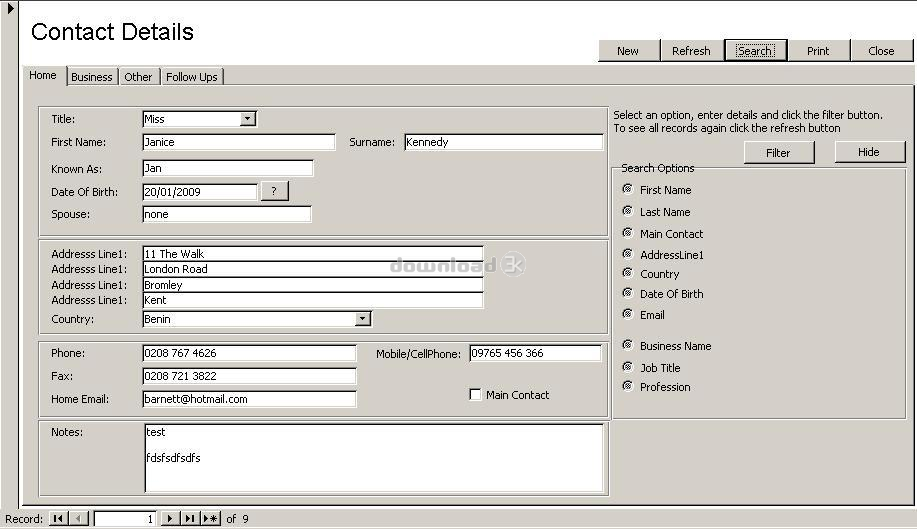Open the Follow Ups tab
Viewport: 917px width, 529px height.
[191, 77]
